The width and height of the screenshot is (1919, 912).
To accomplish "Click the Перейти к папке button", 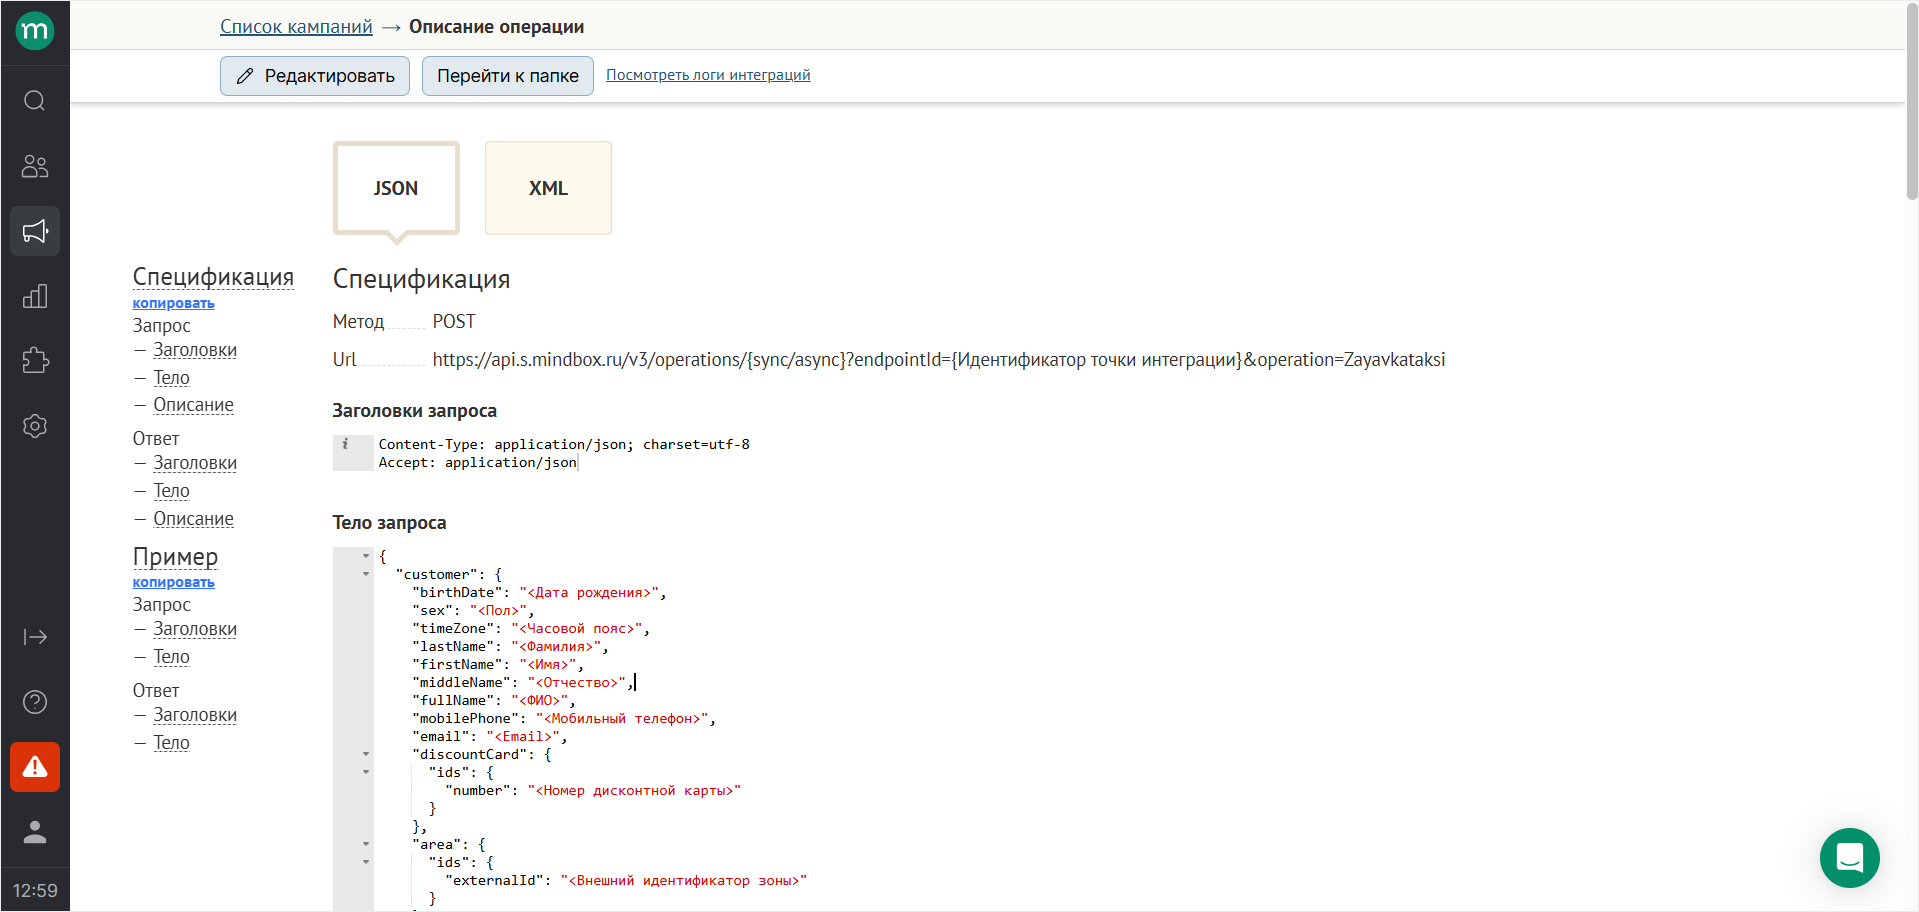I will click(507, 76).
